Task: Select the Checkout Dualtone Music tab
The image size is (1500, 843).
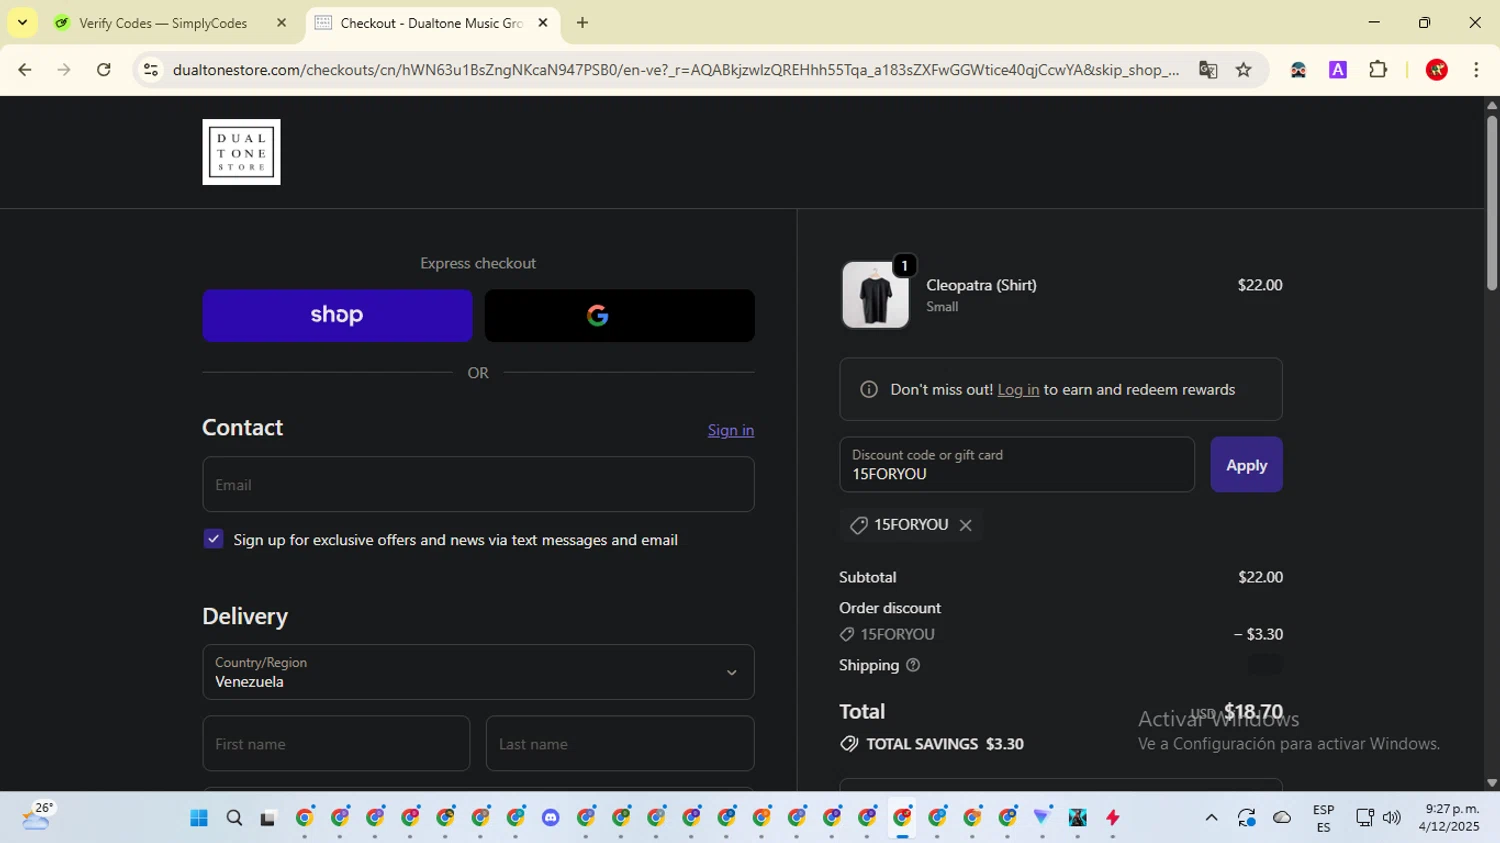Action: point(431,23)
